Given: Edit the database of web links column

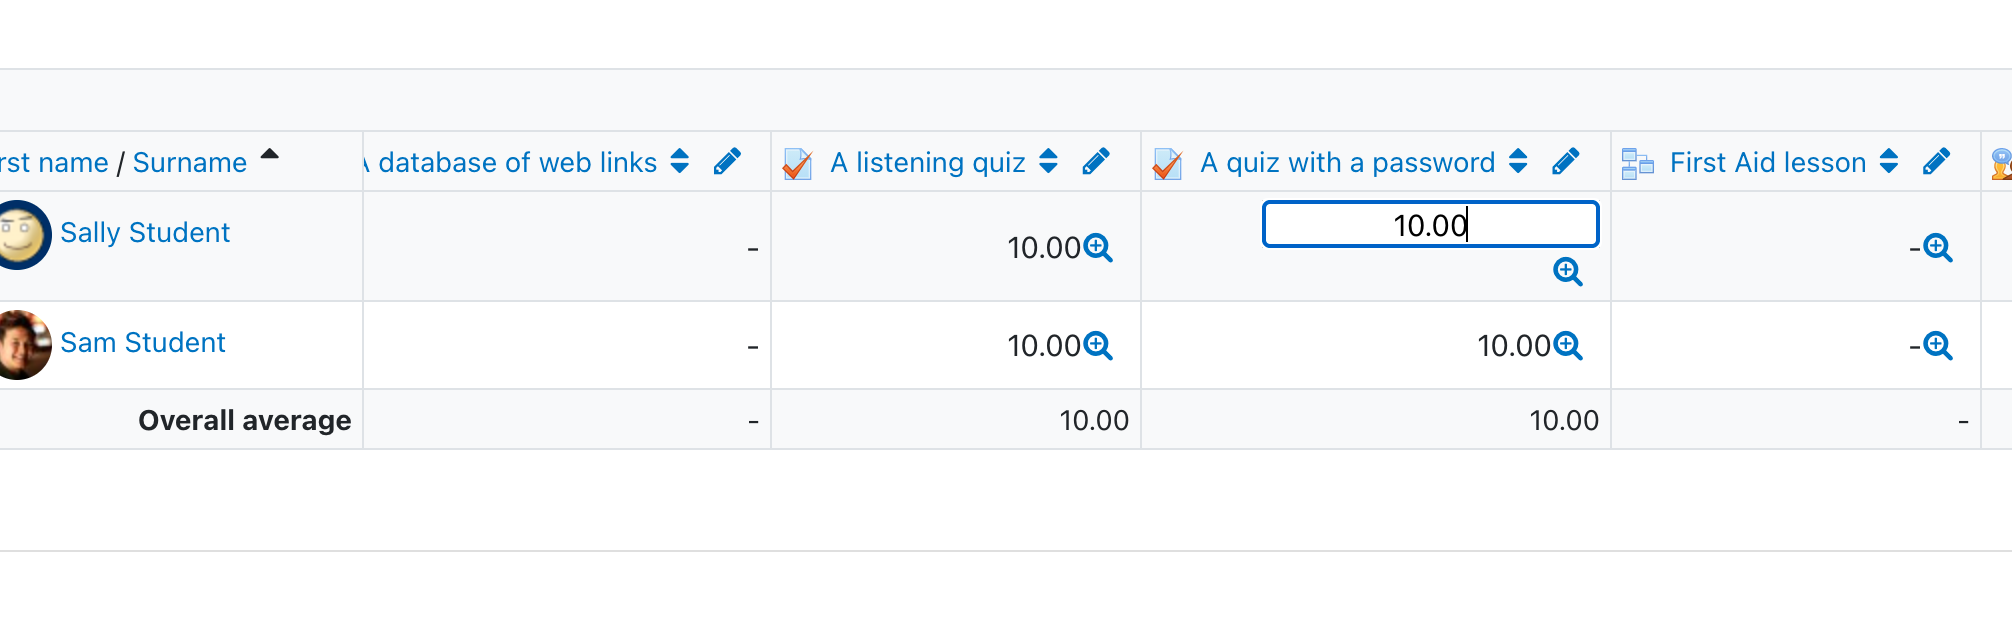Looking at the screenshot, I should tap(727, 162).
